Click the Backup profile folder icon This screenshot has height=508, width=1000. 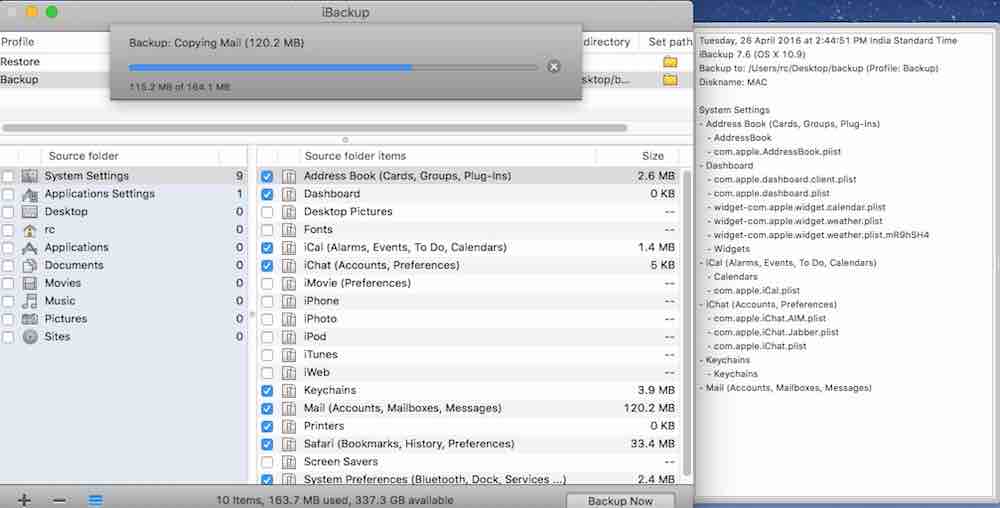pos(670,80)
